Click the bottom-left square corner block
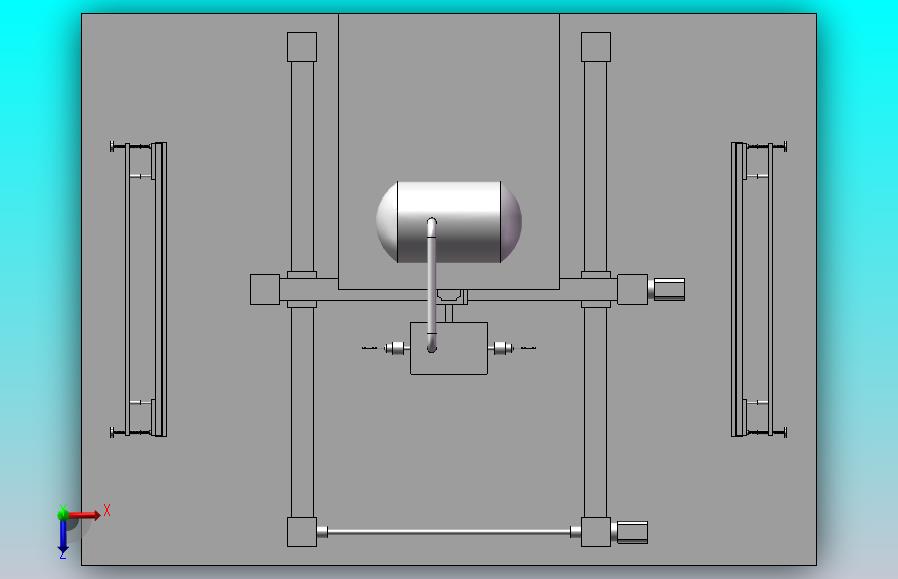This screenshot has width=898, height=579. (302, 532)
